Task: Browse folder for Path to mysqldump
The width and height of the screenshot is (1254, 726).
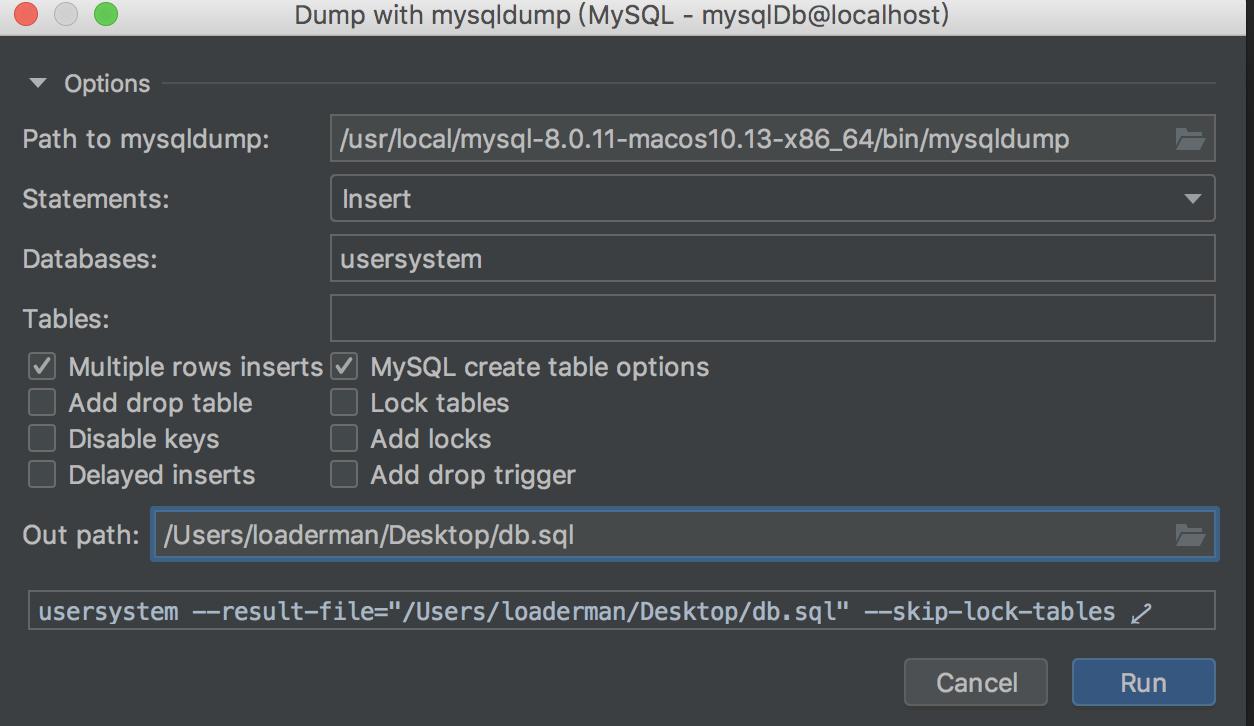Action: pyautogui.click(x=1189, y=139)
